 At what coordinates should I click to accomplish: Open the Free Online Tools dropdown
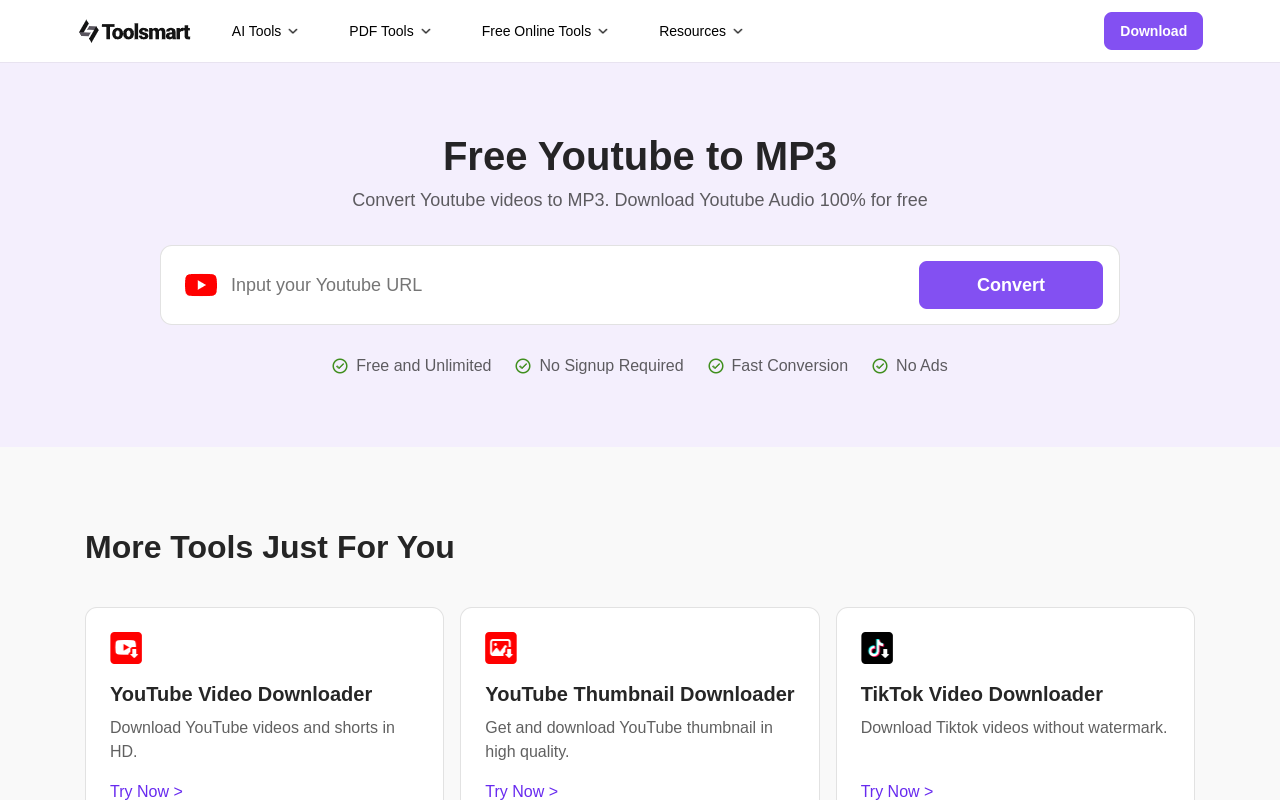[545, 31]
